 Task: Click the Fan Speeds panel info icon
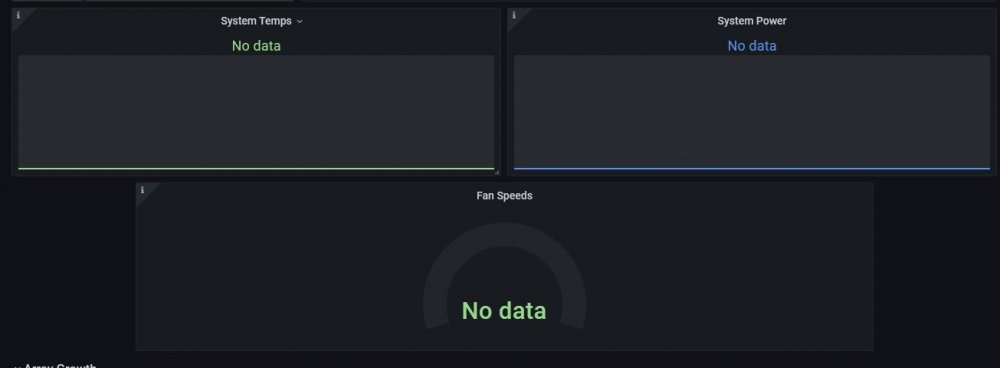point(142,189)
